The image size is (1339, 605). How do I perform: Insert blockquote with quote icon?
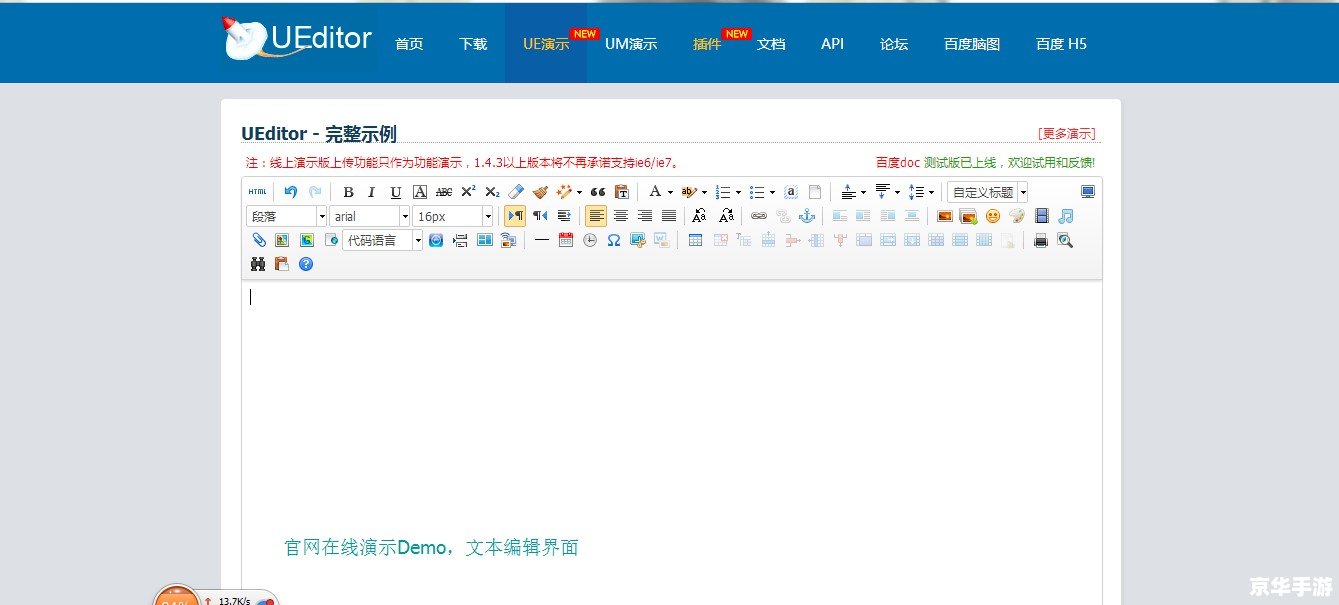tap(598, 192)
